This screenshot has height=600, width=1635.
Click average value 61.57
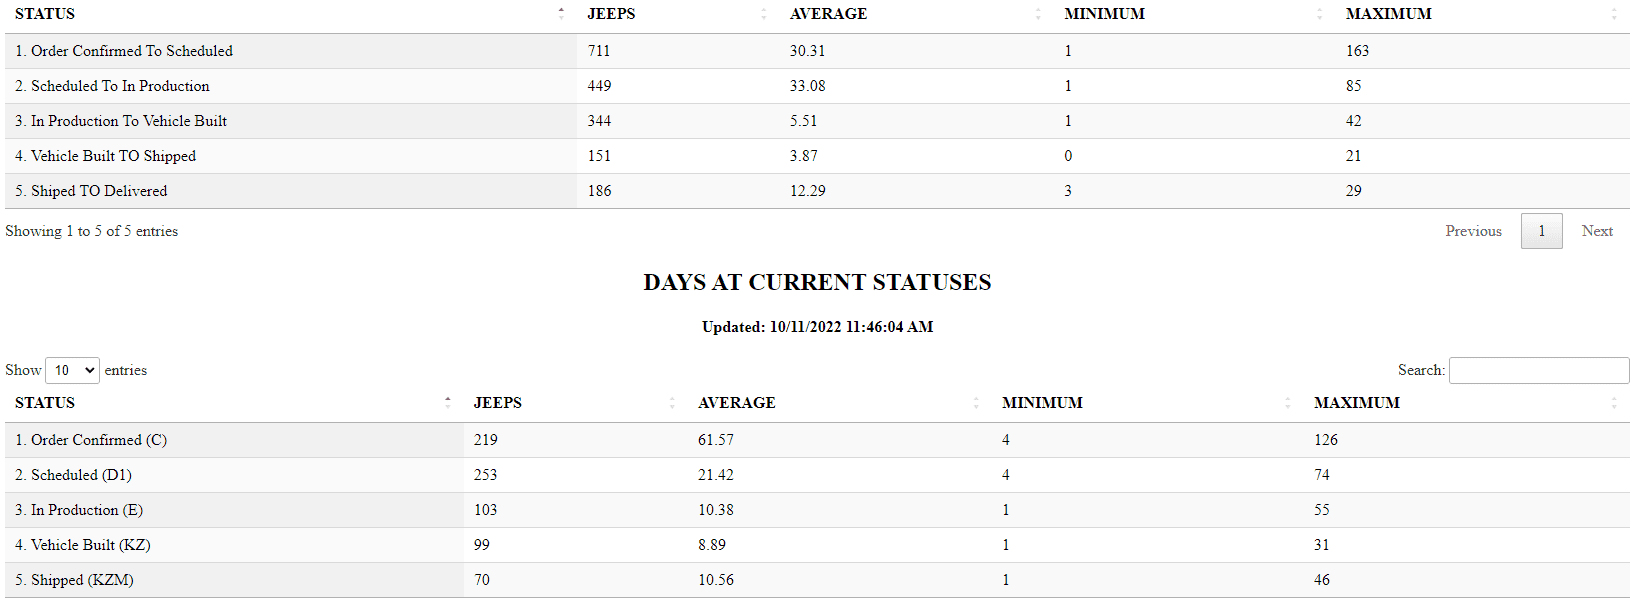[x=715, y=440]
